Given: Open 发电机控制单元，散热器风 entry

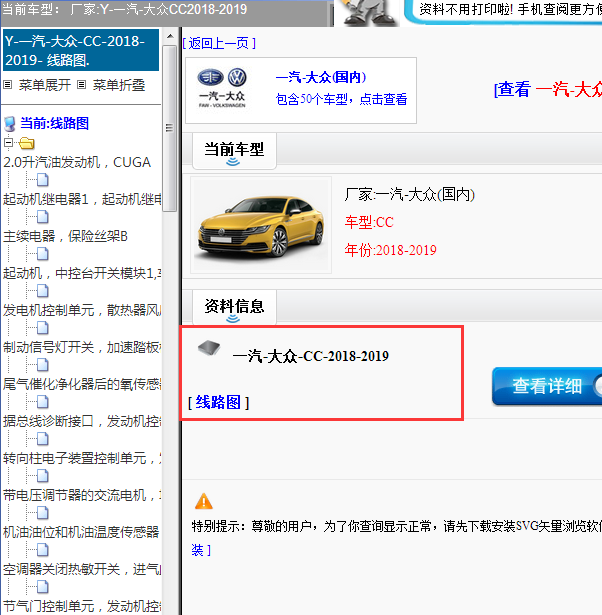Looking at the screenshot, I should [x=82, y=310].
